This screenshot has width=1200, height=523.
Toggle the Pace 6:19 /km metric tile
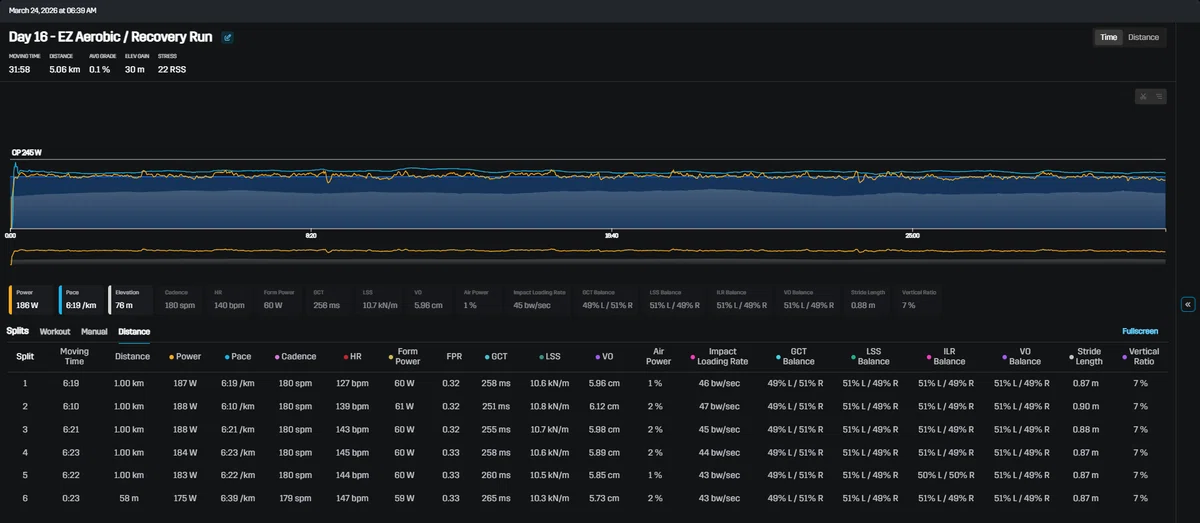click(x=81, y=299)
